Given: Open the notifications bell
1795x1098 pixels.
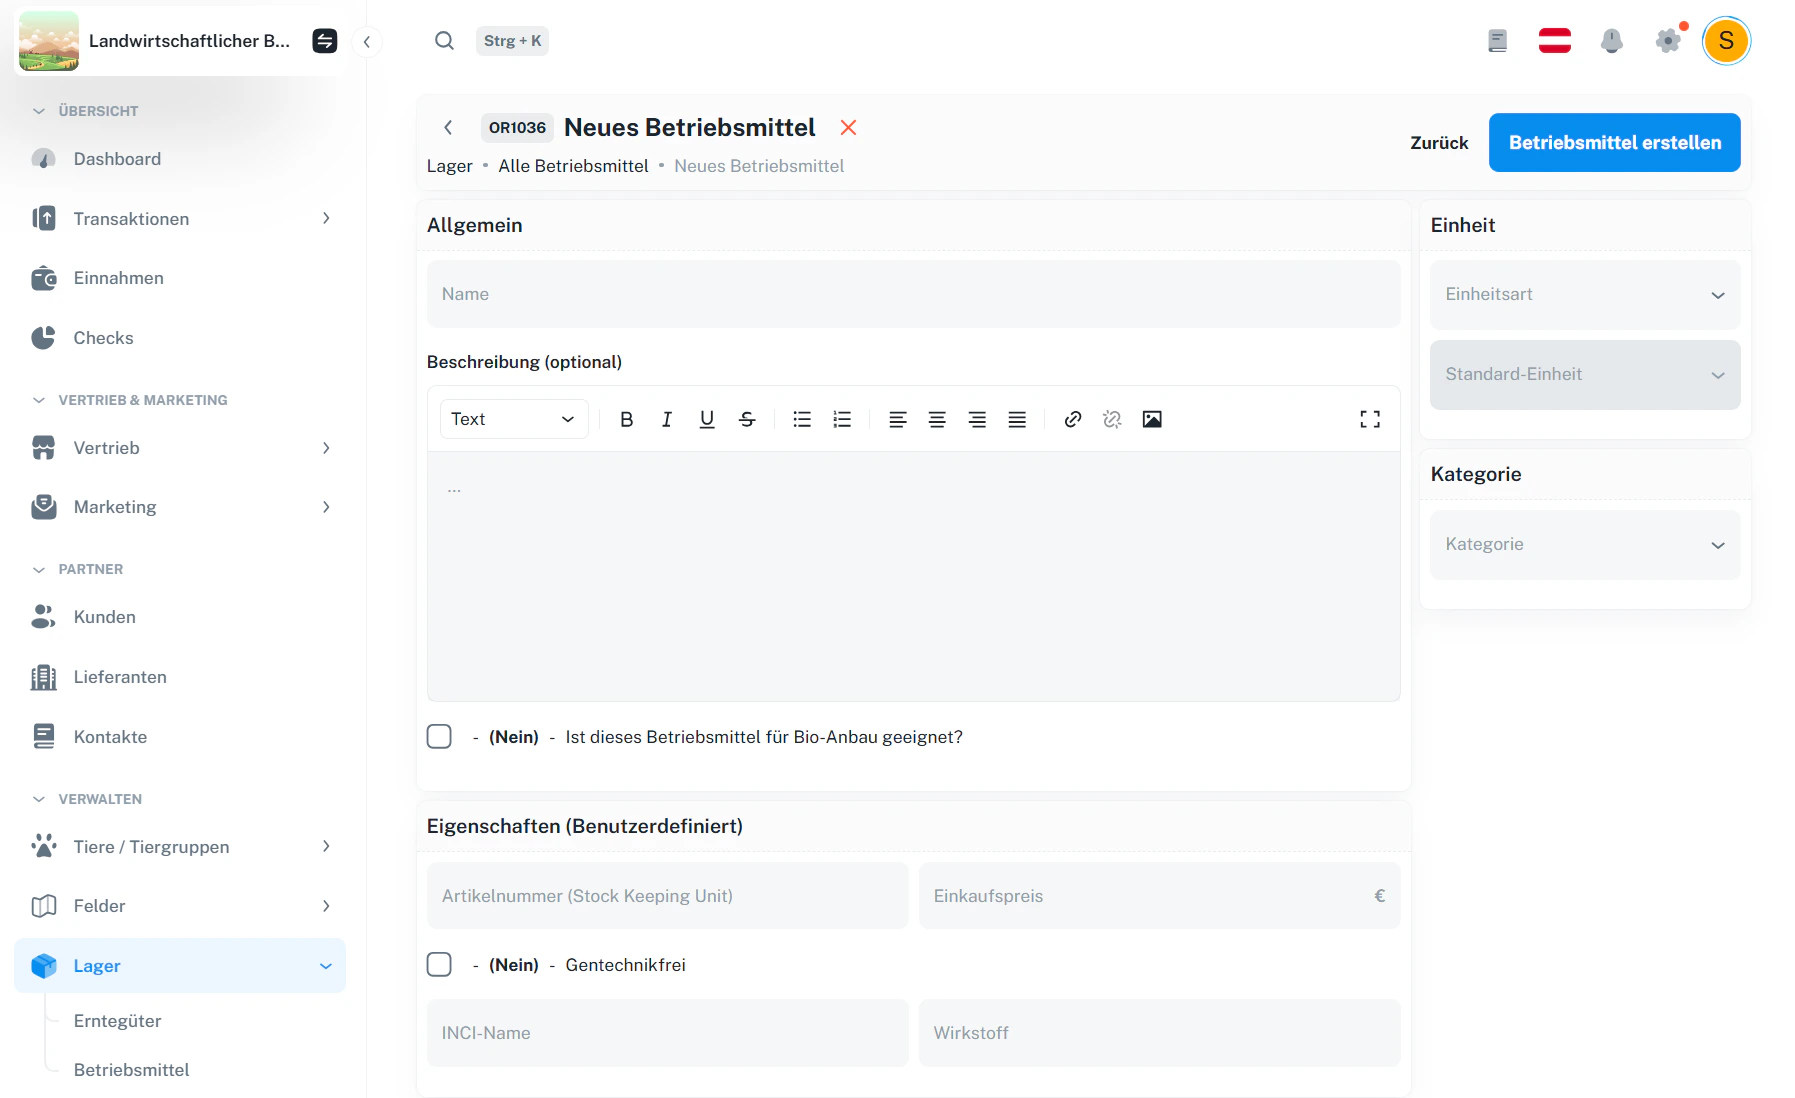Looking at the screenshot, I should click(x=1612, y=41).
